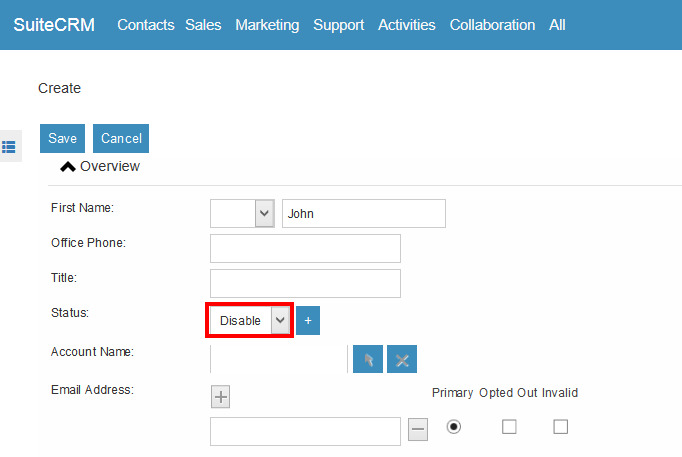Click the sidebar list toggle icon
The image size is (682, 457).
[9, 146]
